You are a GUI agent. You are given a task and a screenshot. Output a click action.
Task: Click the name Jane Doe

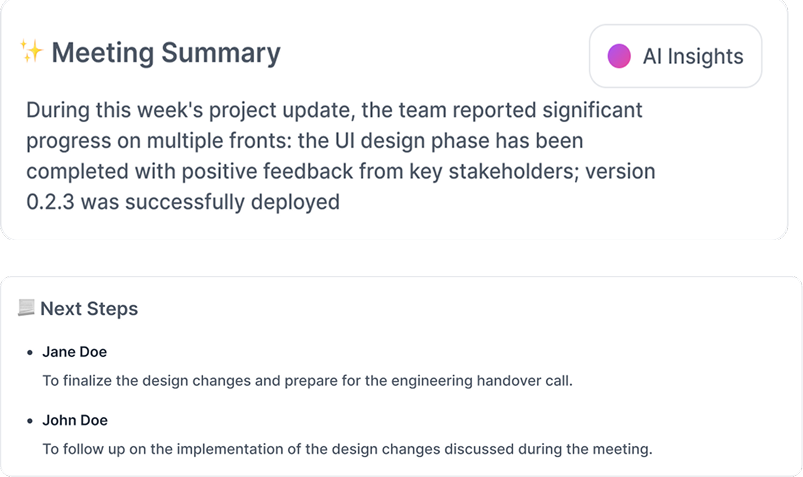tap(74, 352)
